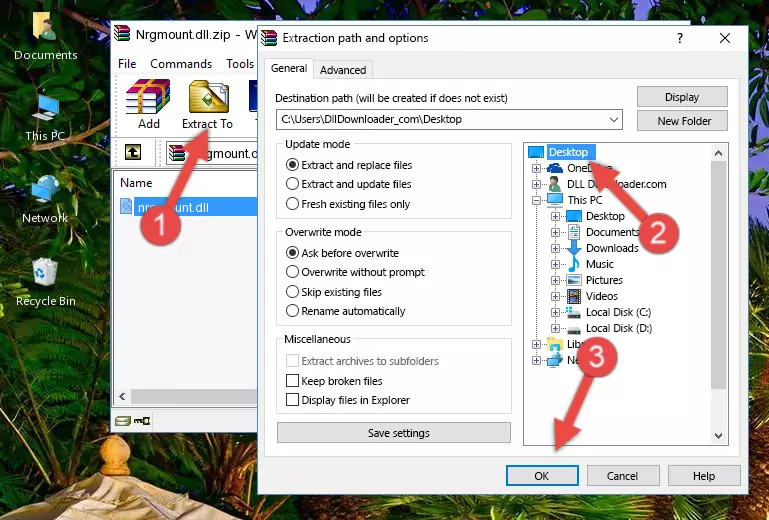
Task: Select Videos folder in the tree
Action: 602,296
